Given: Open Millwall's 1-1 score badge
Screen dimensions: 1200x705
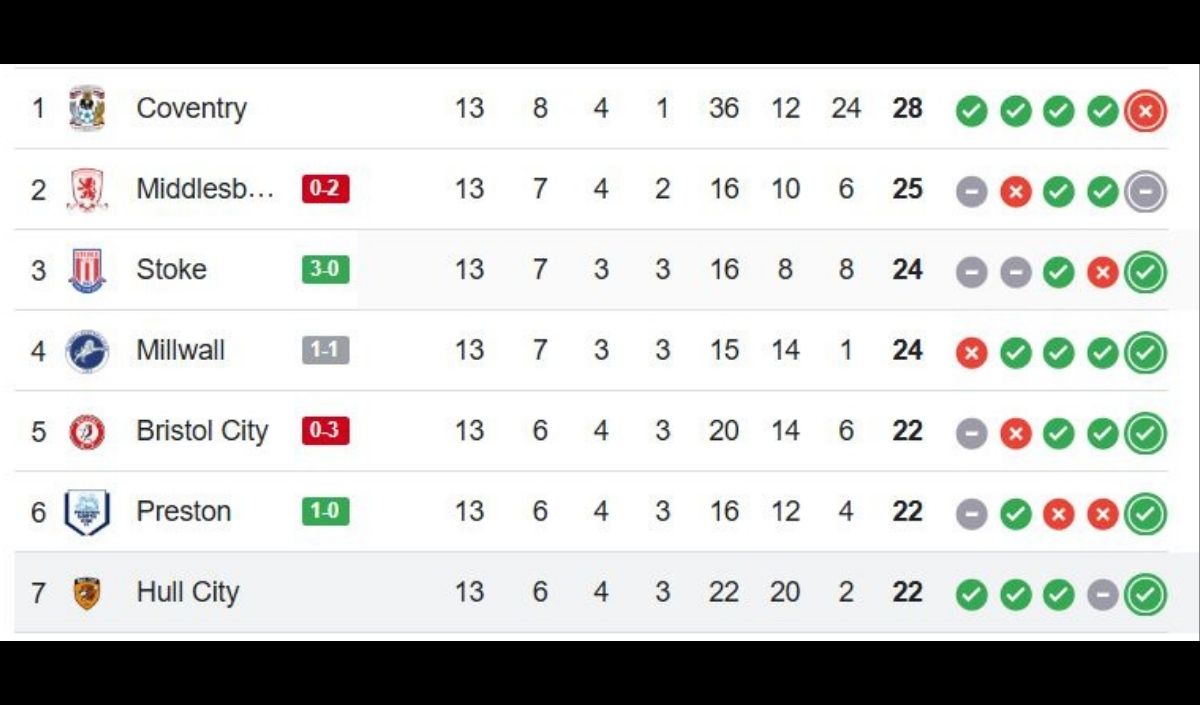Looking at the screenshot, I should (x=325, y=351).
